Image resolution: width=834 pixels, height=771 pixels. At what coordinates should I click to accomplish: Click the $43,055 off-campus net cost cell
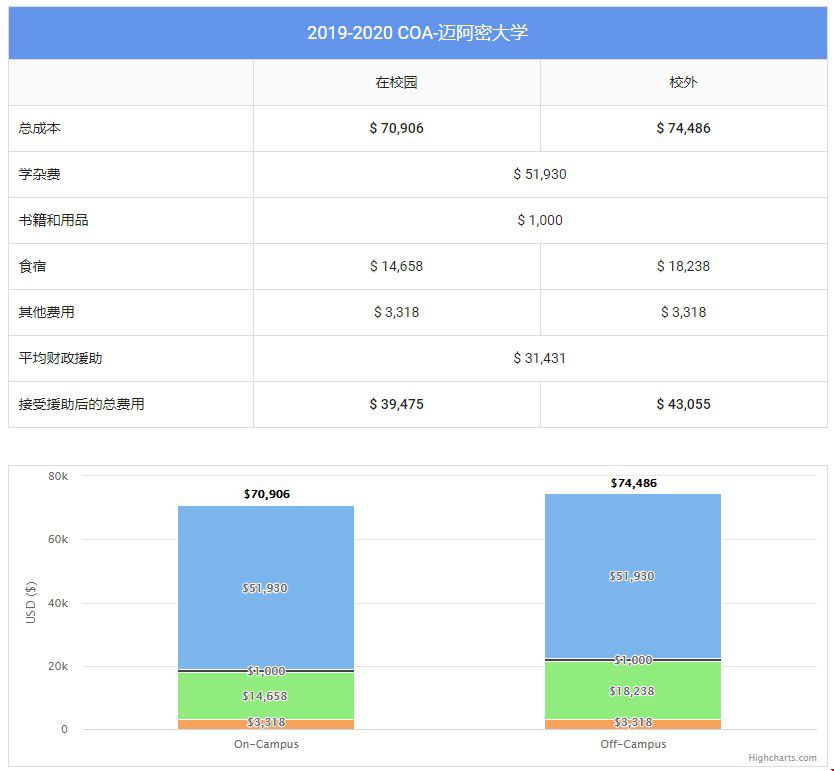point(683,404)
